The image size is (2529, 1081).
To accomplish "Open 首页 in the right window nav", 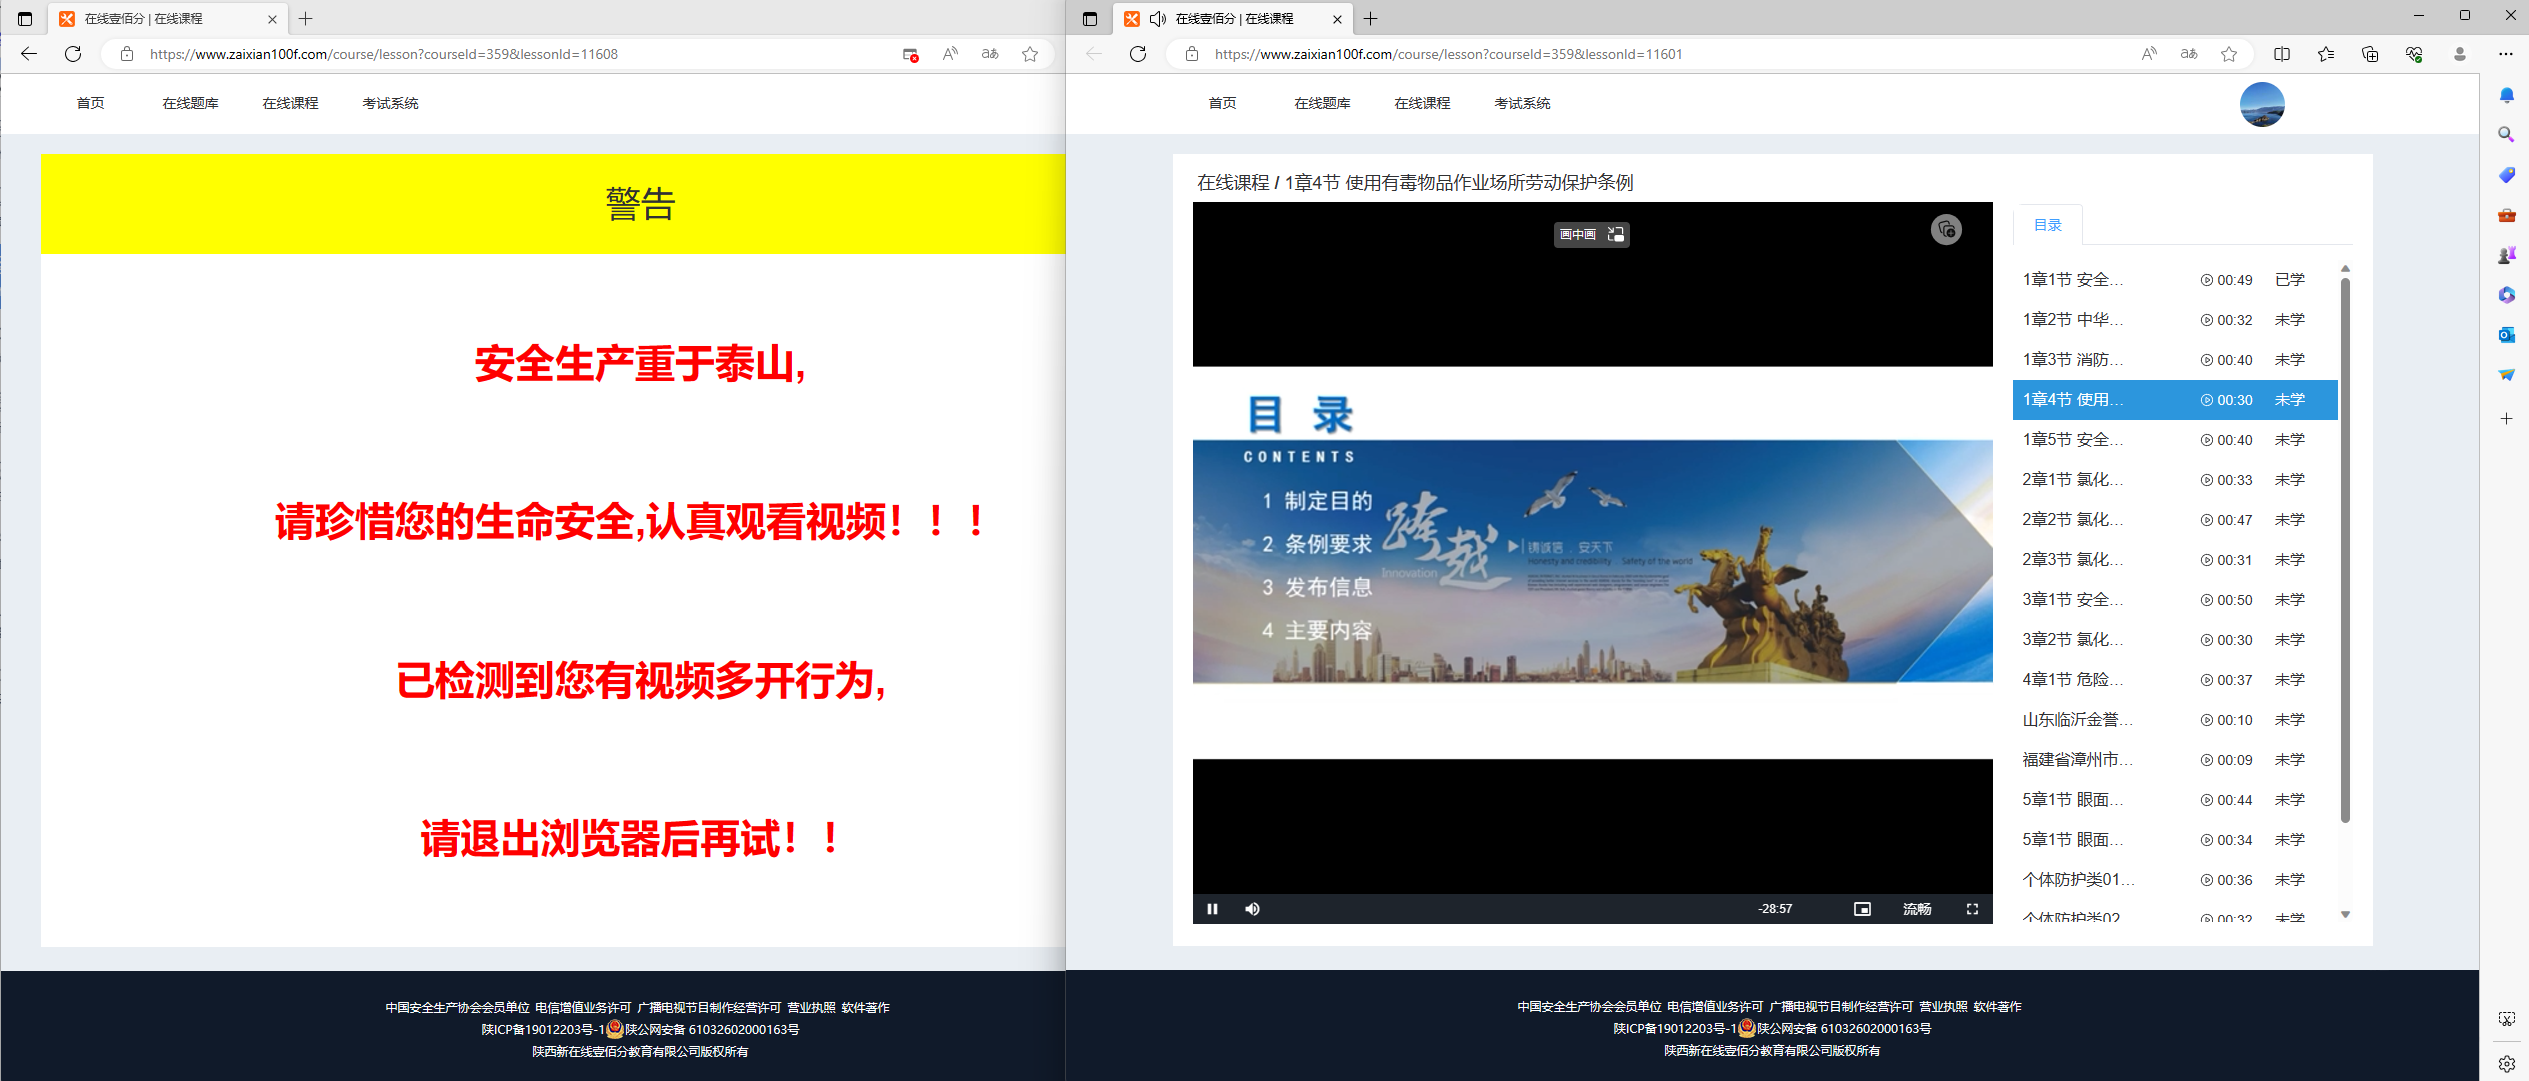I will (x=1222, y=103).
